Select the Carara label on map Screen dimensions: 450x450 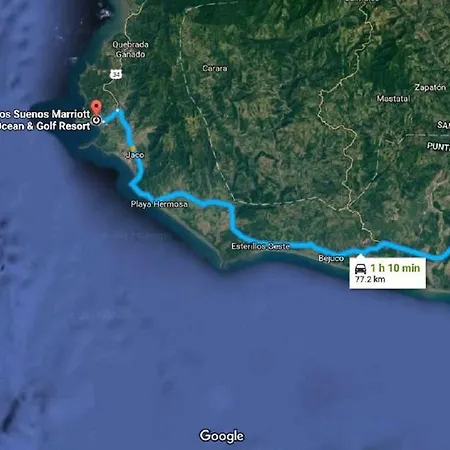(x=215, y=68)
